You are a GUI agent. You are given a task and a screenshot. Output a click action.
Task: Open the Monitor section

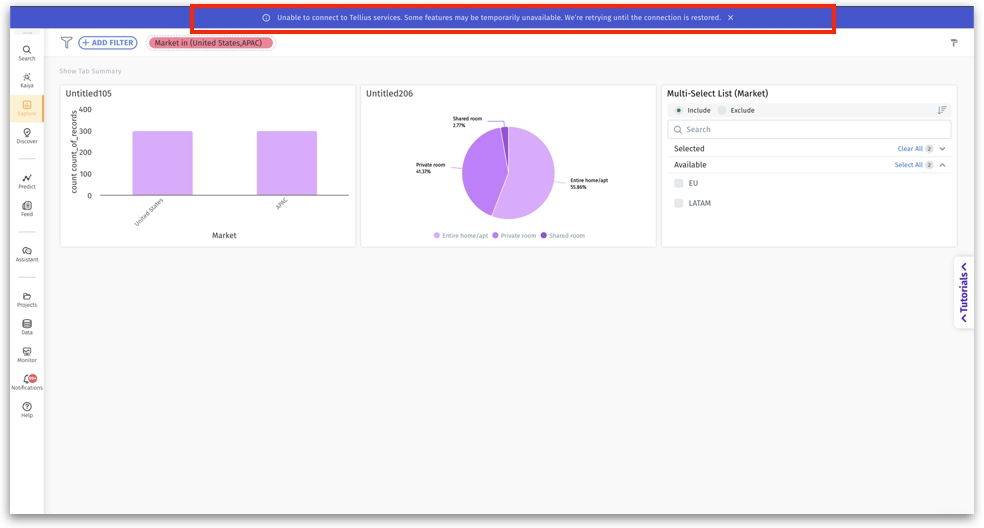click(x=27, y=354)
